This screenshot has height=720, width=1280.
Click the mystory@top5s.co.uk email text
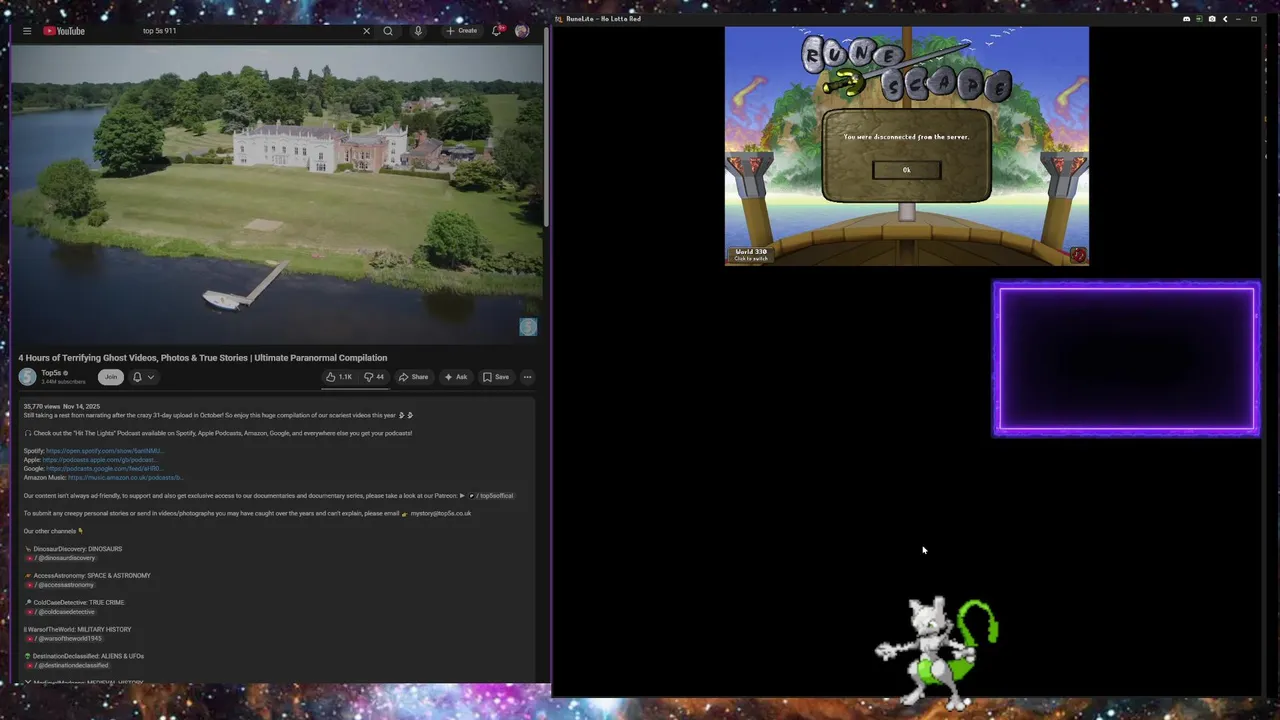pyautogui.click(x=441, y=514)
